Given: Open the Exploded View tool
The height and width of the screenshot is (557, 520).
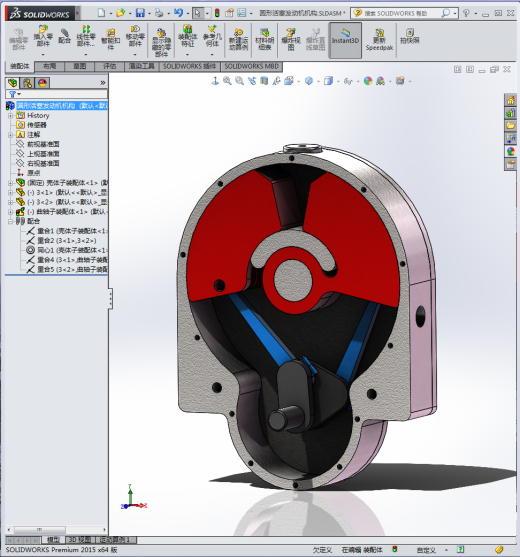Looking at the screenshot, I should 291,39.
